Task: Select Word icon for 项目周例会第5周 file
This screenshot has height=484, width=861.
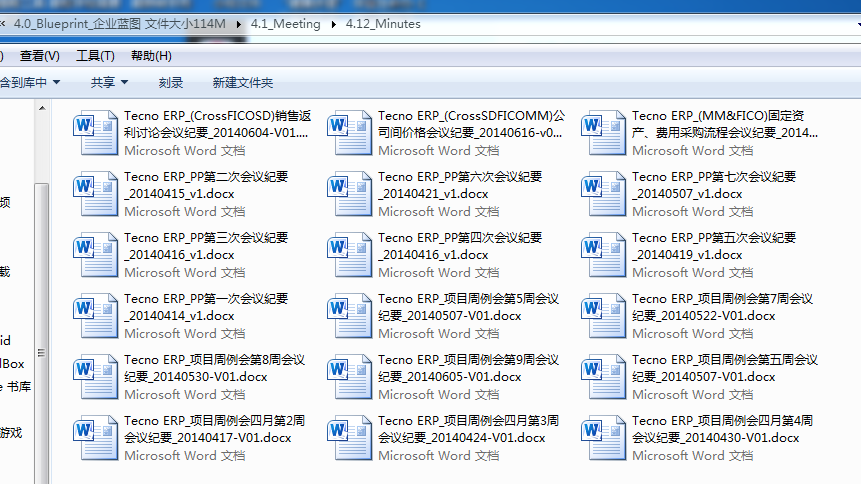Action: coord(349,316)
